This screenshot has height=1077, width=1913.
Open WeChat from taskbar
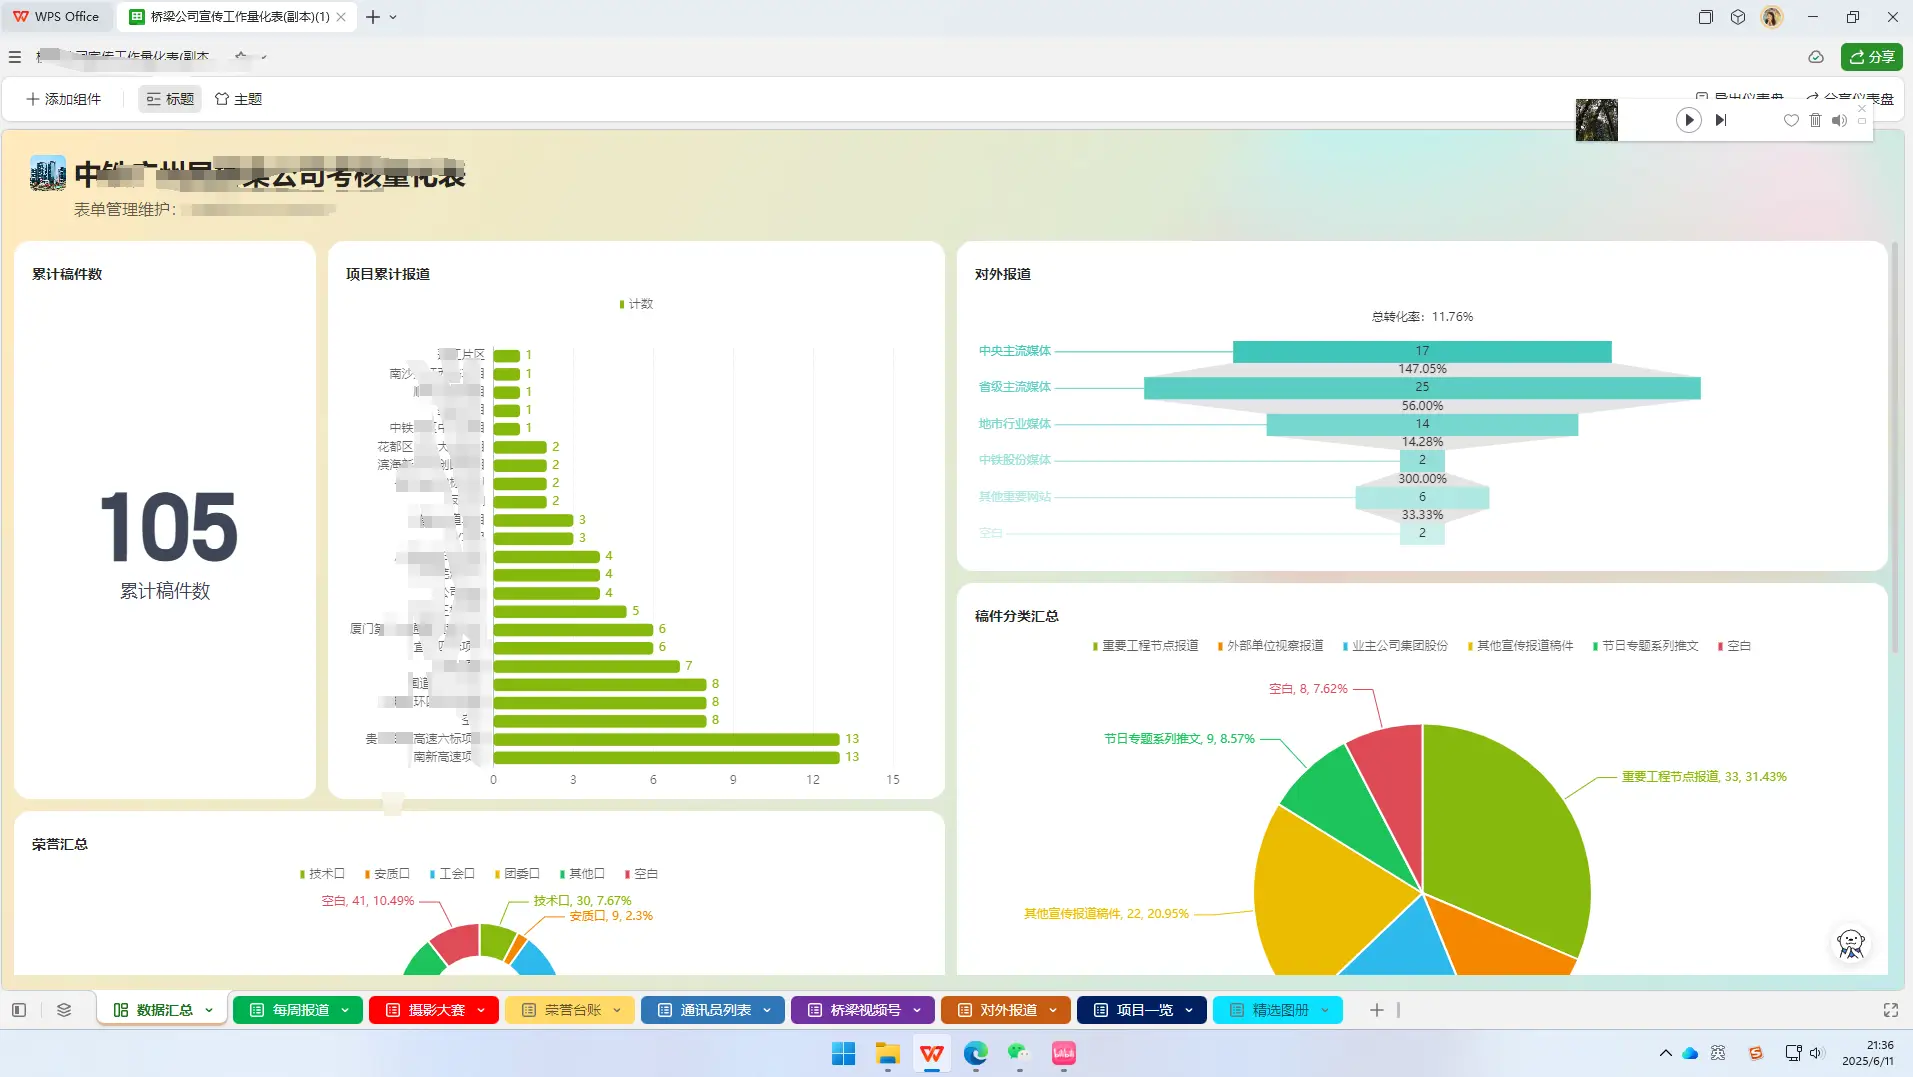[x=1019, y=1053]
